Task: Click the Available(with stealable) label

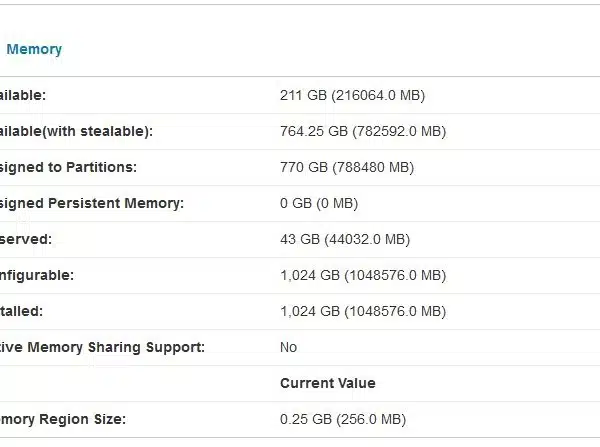Action: 76,131
